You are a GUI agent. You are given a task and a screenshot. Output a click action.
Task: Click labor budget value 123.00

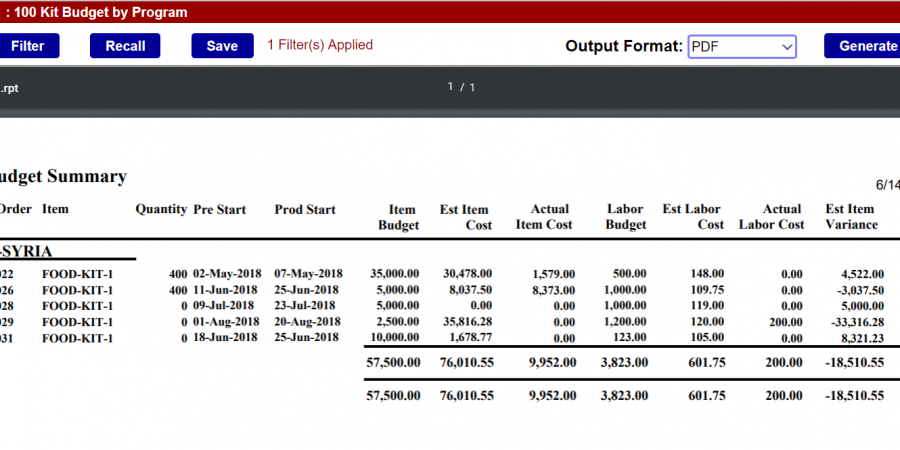(630, 337)
